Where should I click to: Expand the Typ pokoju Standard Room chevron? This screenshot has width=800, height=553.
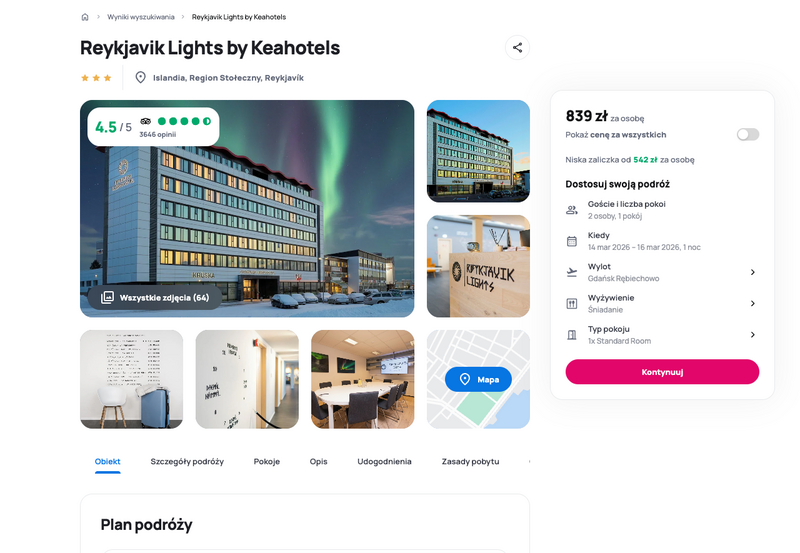pos(753,335)
